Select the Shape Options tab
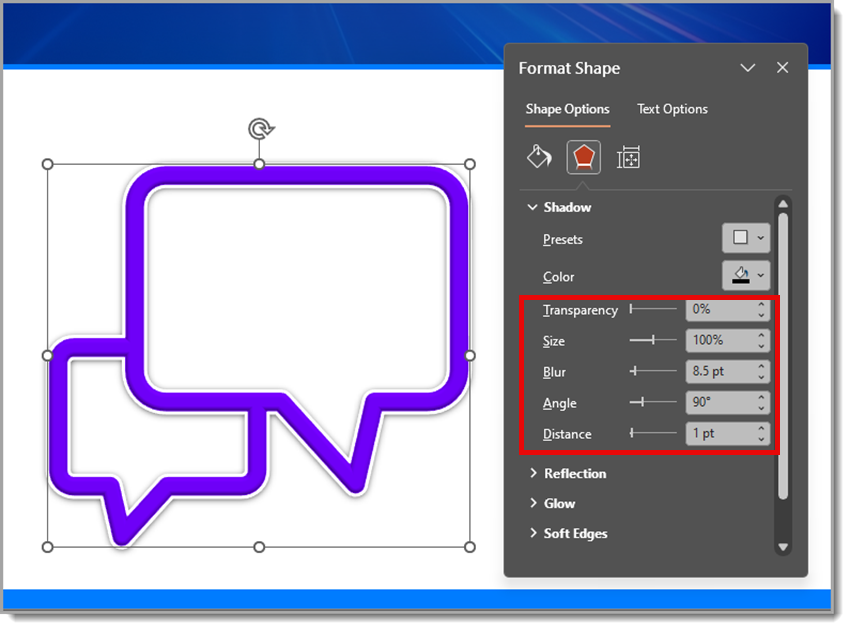This screenshot has width=850, height=630. click(x=567, y=109)
